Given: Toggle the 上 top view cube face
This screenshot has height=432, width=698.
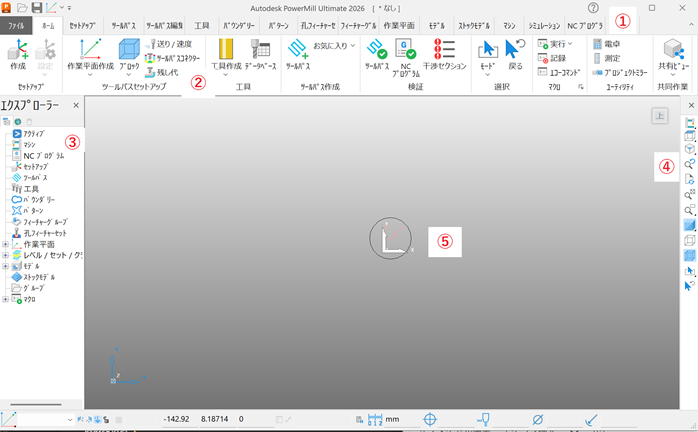Looking at the screenshot, I should pyautogui.click(x=660, y=116).
